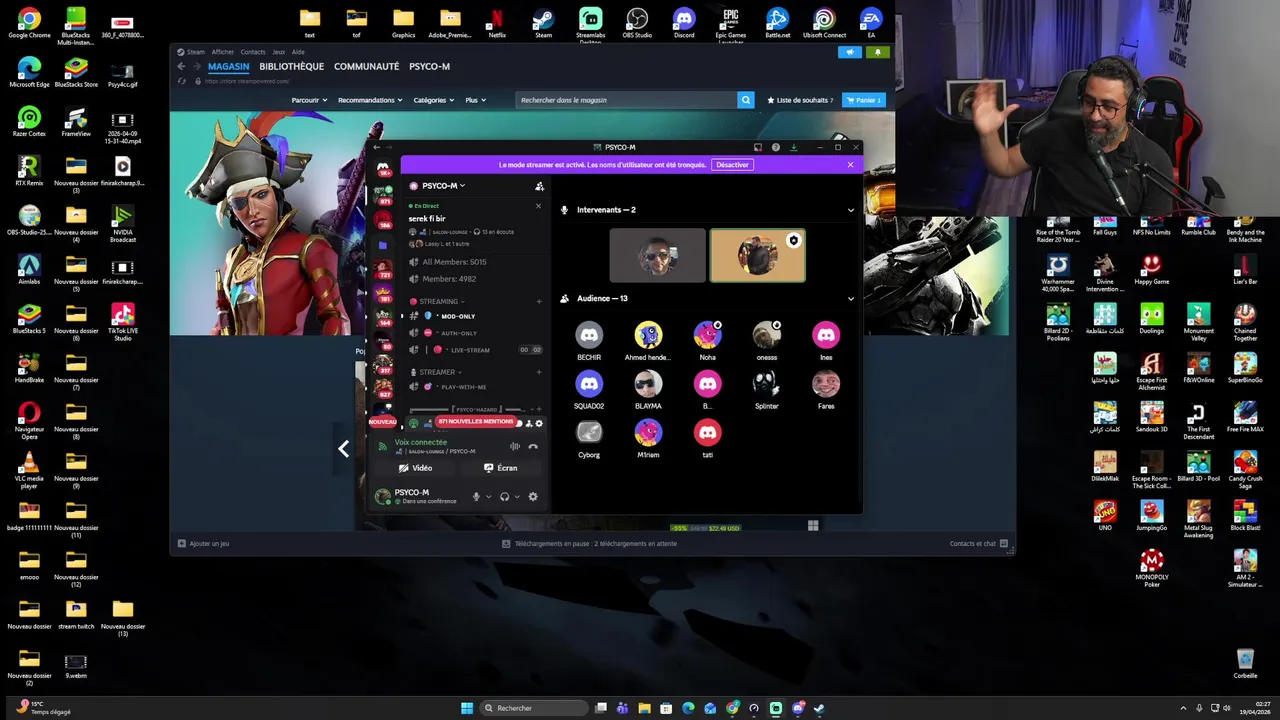1280x720 pixels.
Task: Click 'Ajouter un jeu' in Steam
Action: click(204, 543)
